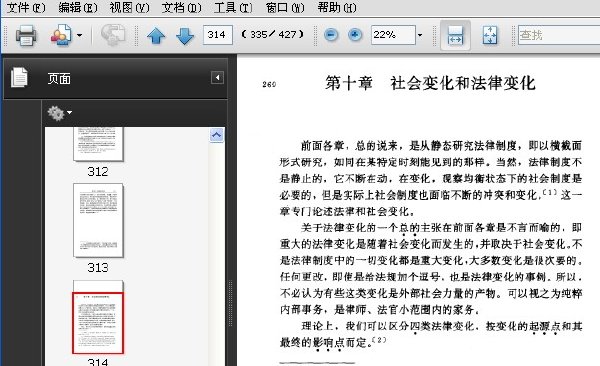
Task: Click the Print icon
Action: [26, 35]
